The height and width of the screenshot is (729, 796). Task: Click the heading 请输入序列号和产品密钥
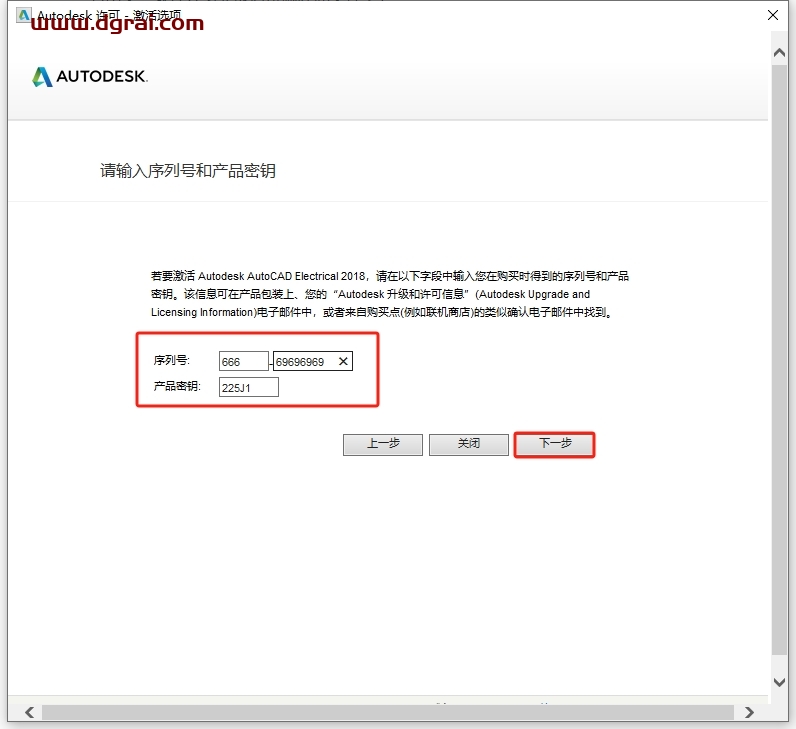pos(188,171)
